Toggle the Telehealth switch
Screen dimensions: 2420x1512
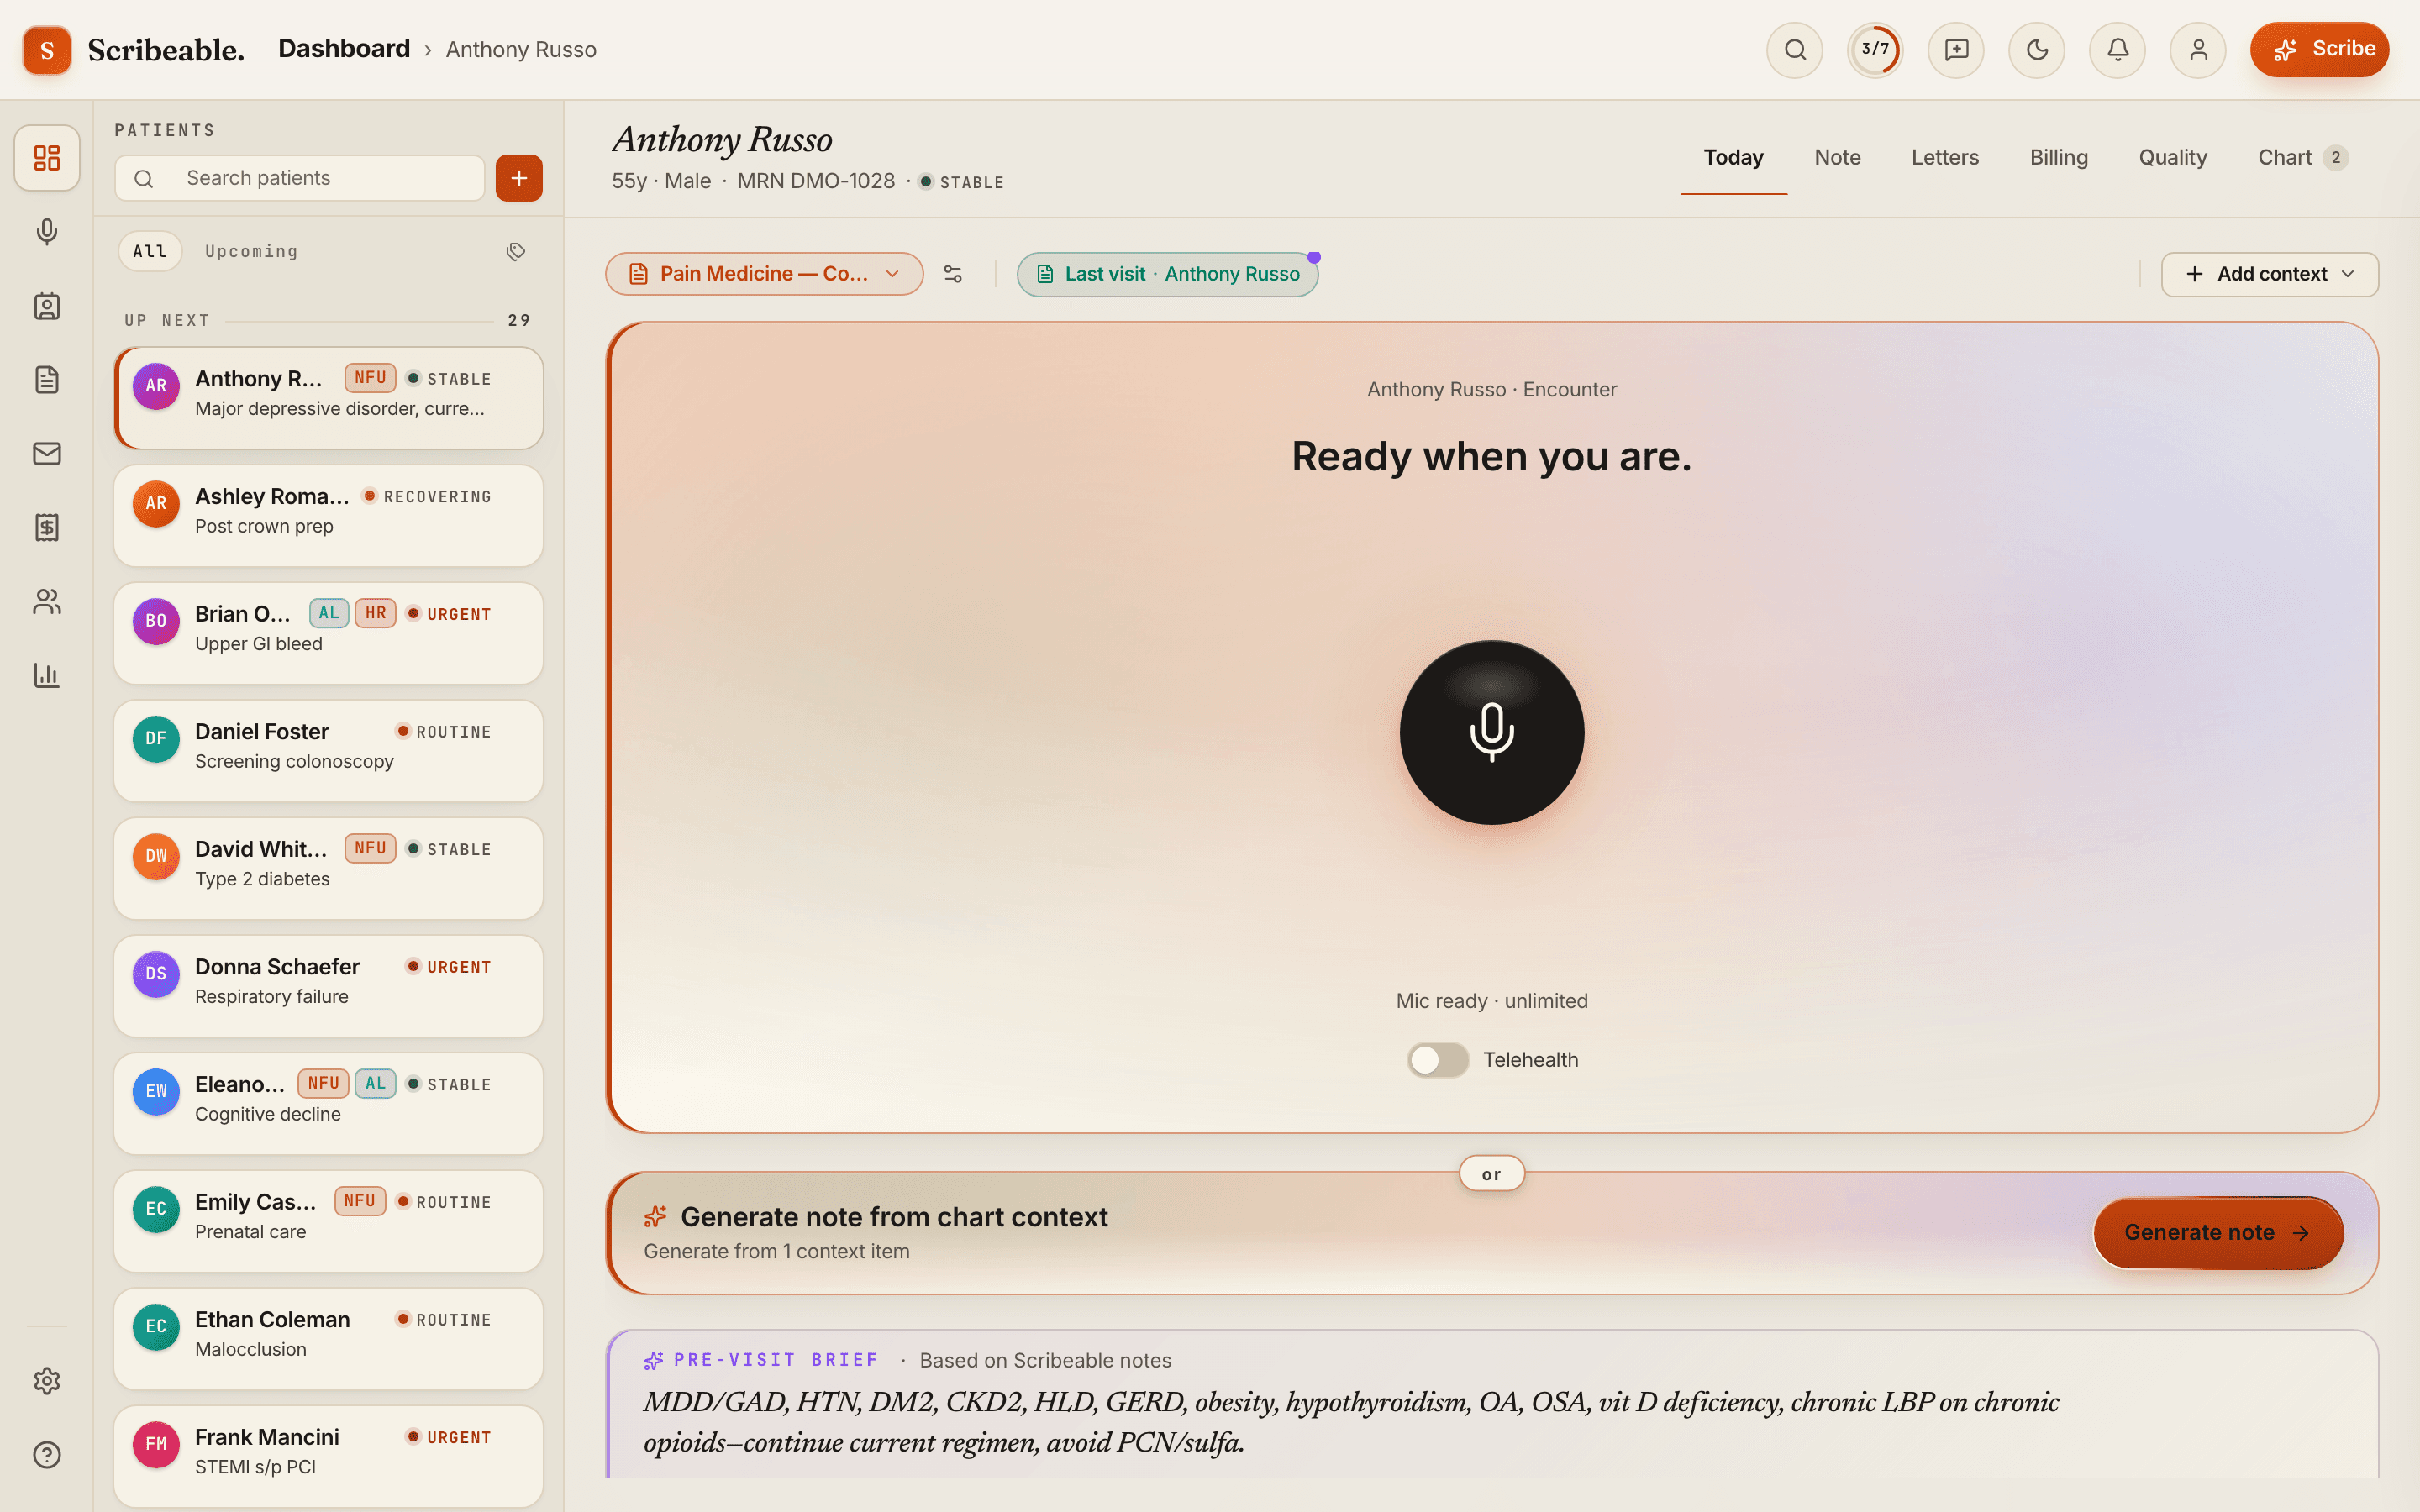[1438, 1060]
